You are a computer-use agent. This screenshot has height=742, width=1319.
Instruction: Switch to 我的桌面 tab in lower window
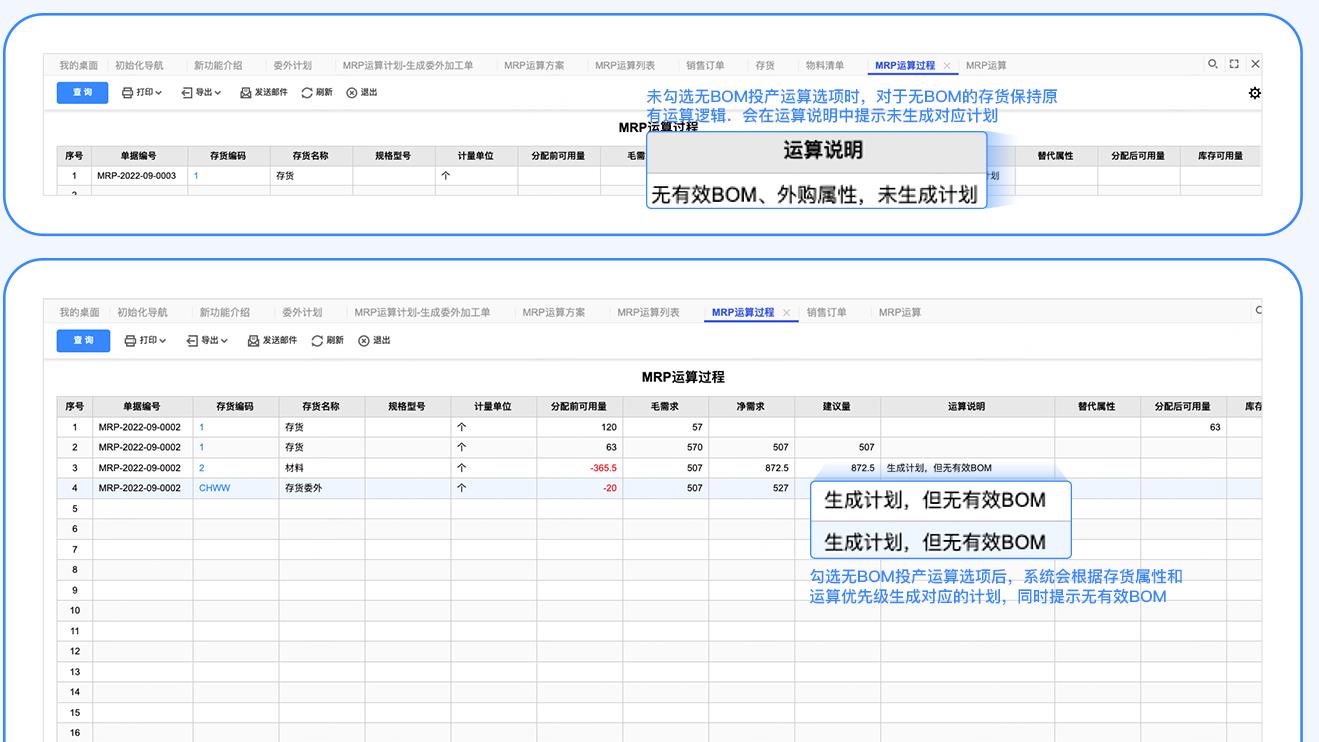80,312
